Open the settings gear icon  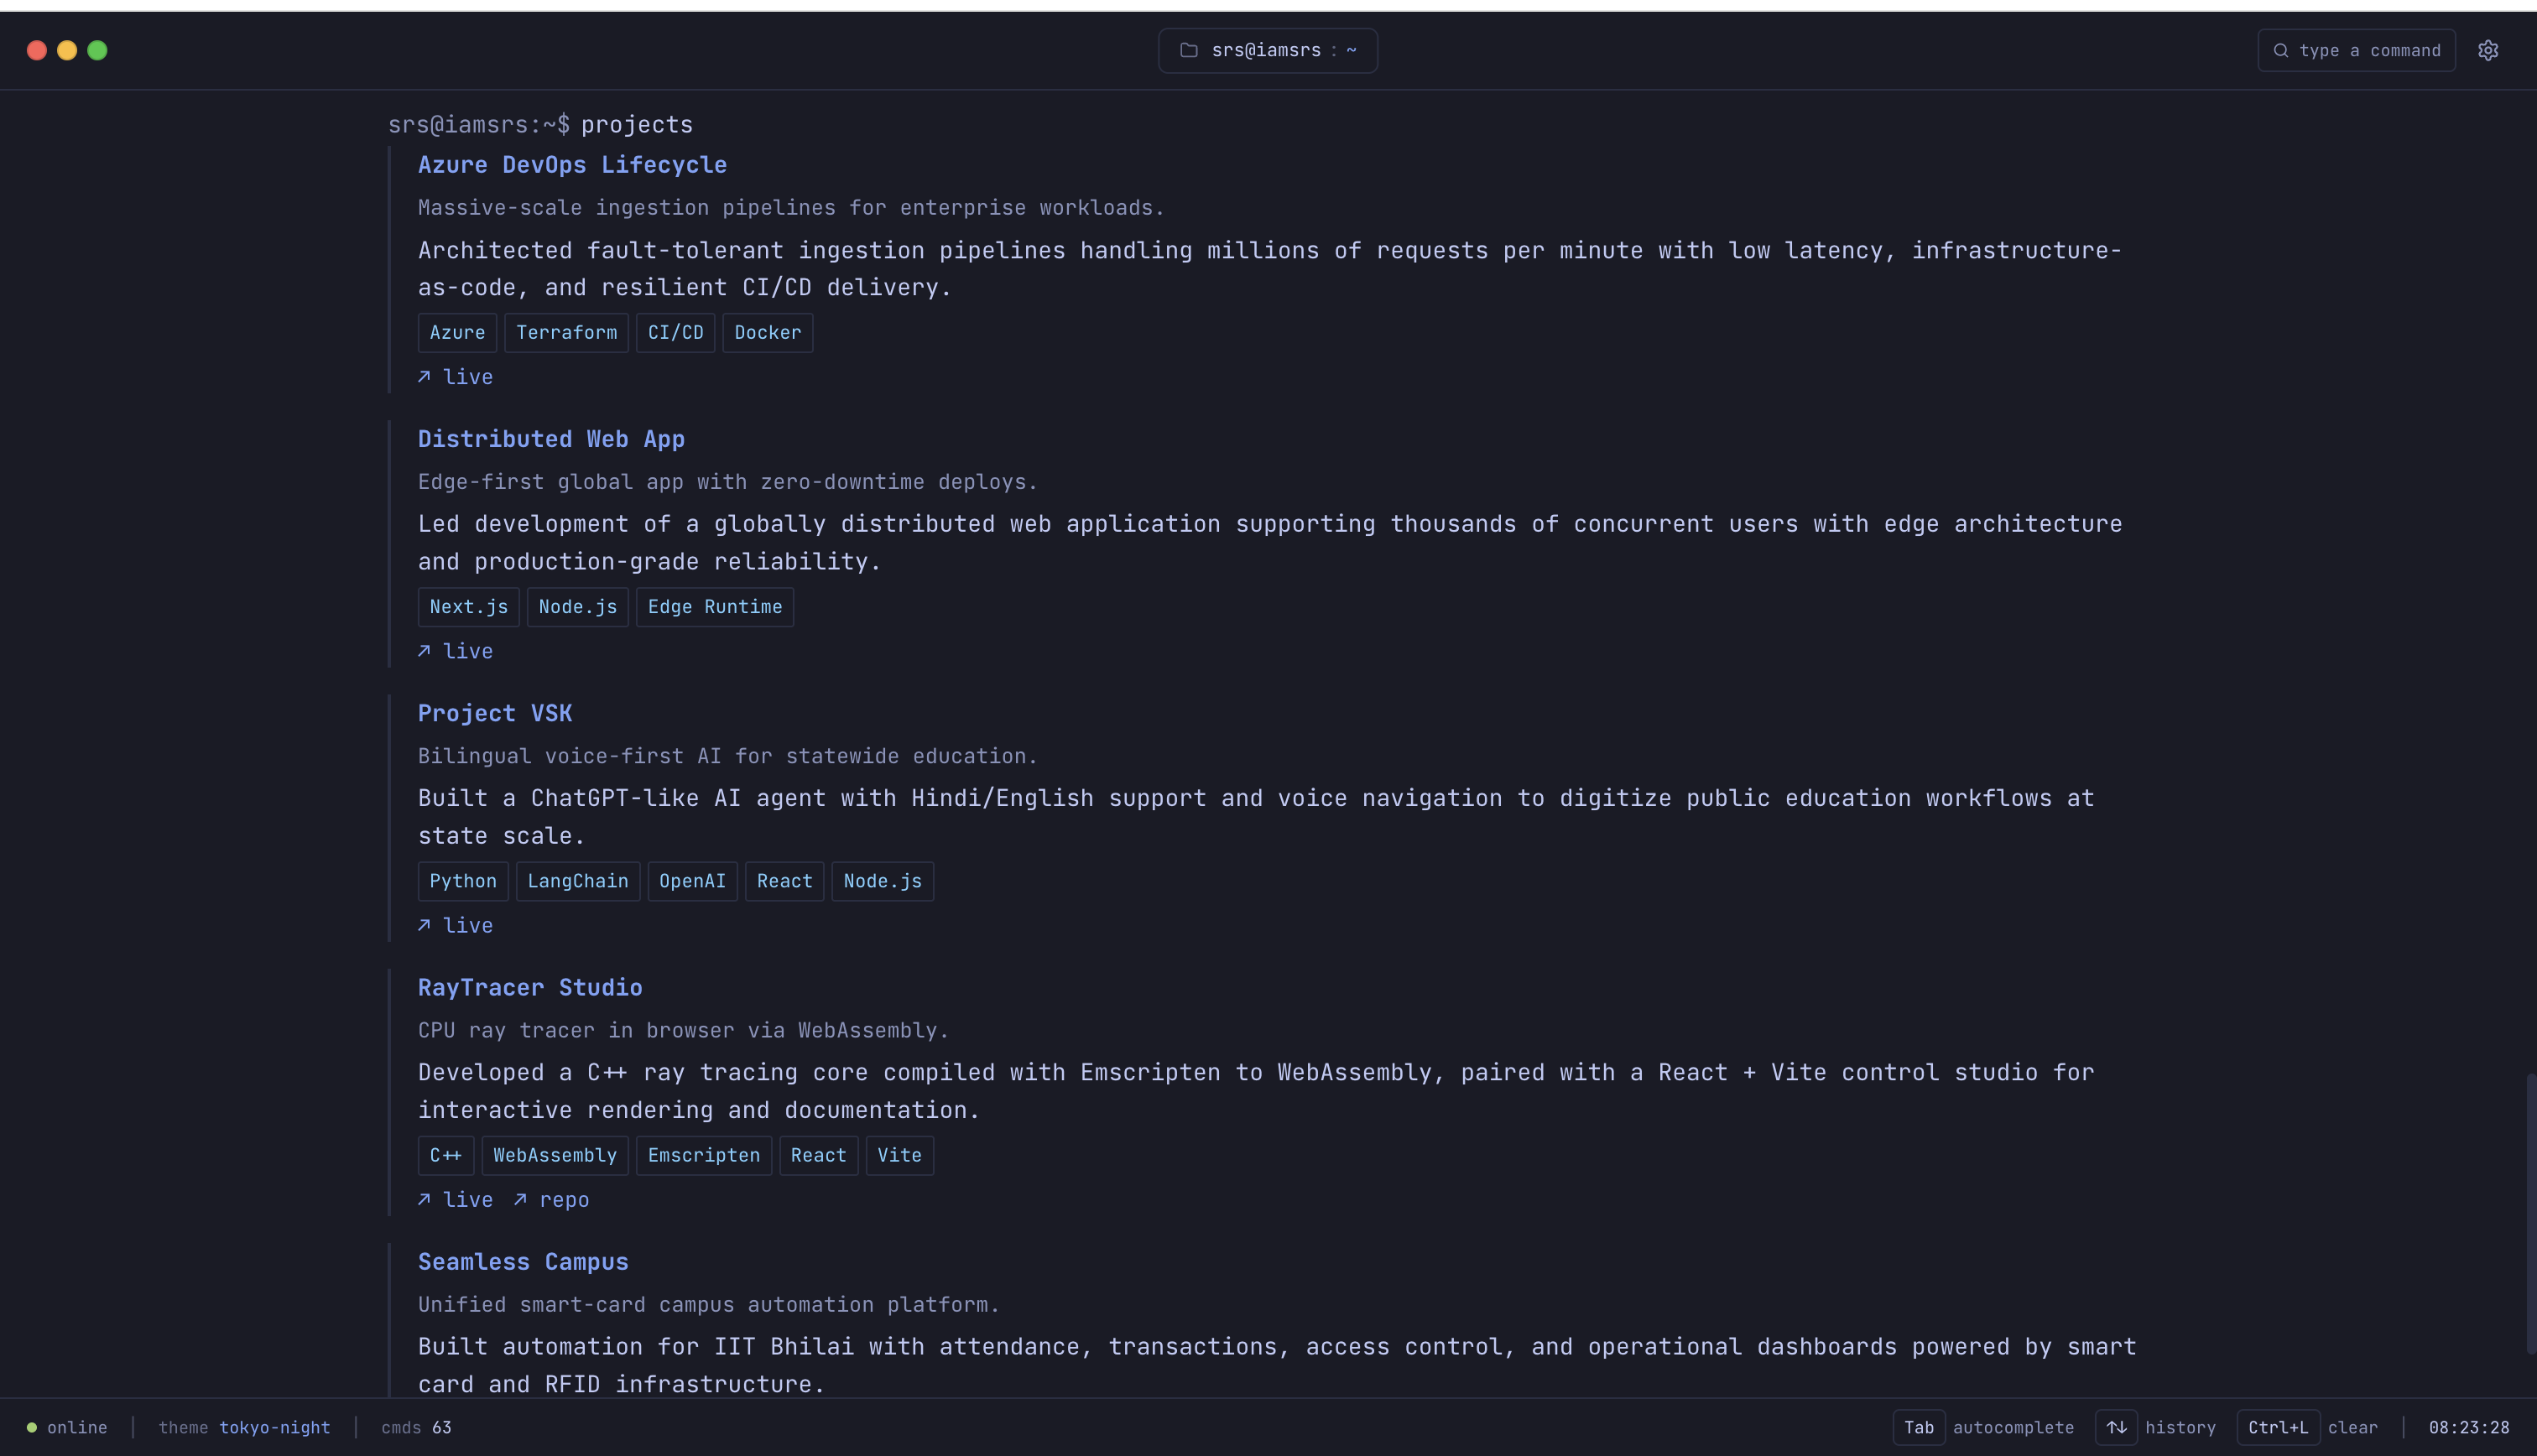(x=2488, y=50)
